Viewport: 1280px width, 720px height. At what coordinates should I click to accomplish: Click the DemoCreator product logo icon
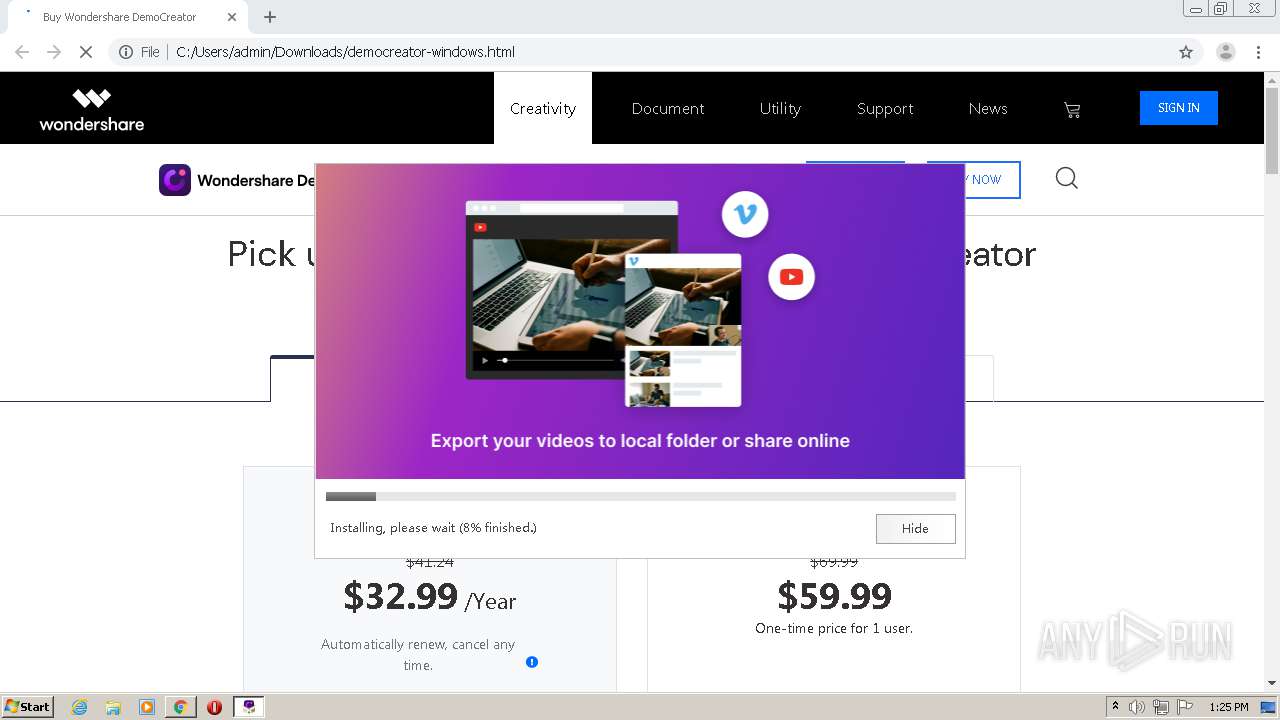click(175, 180)
